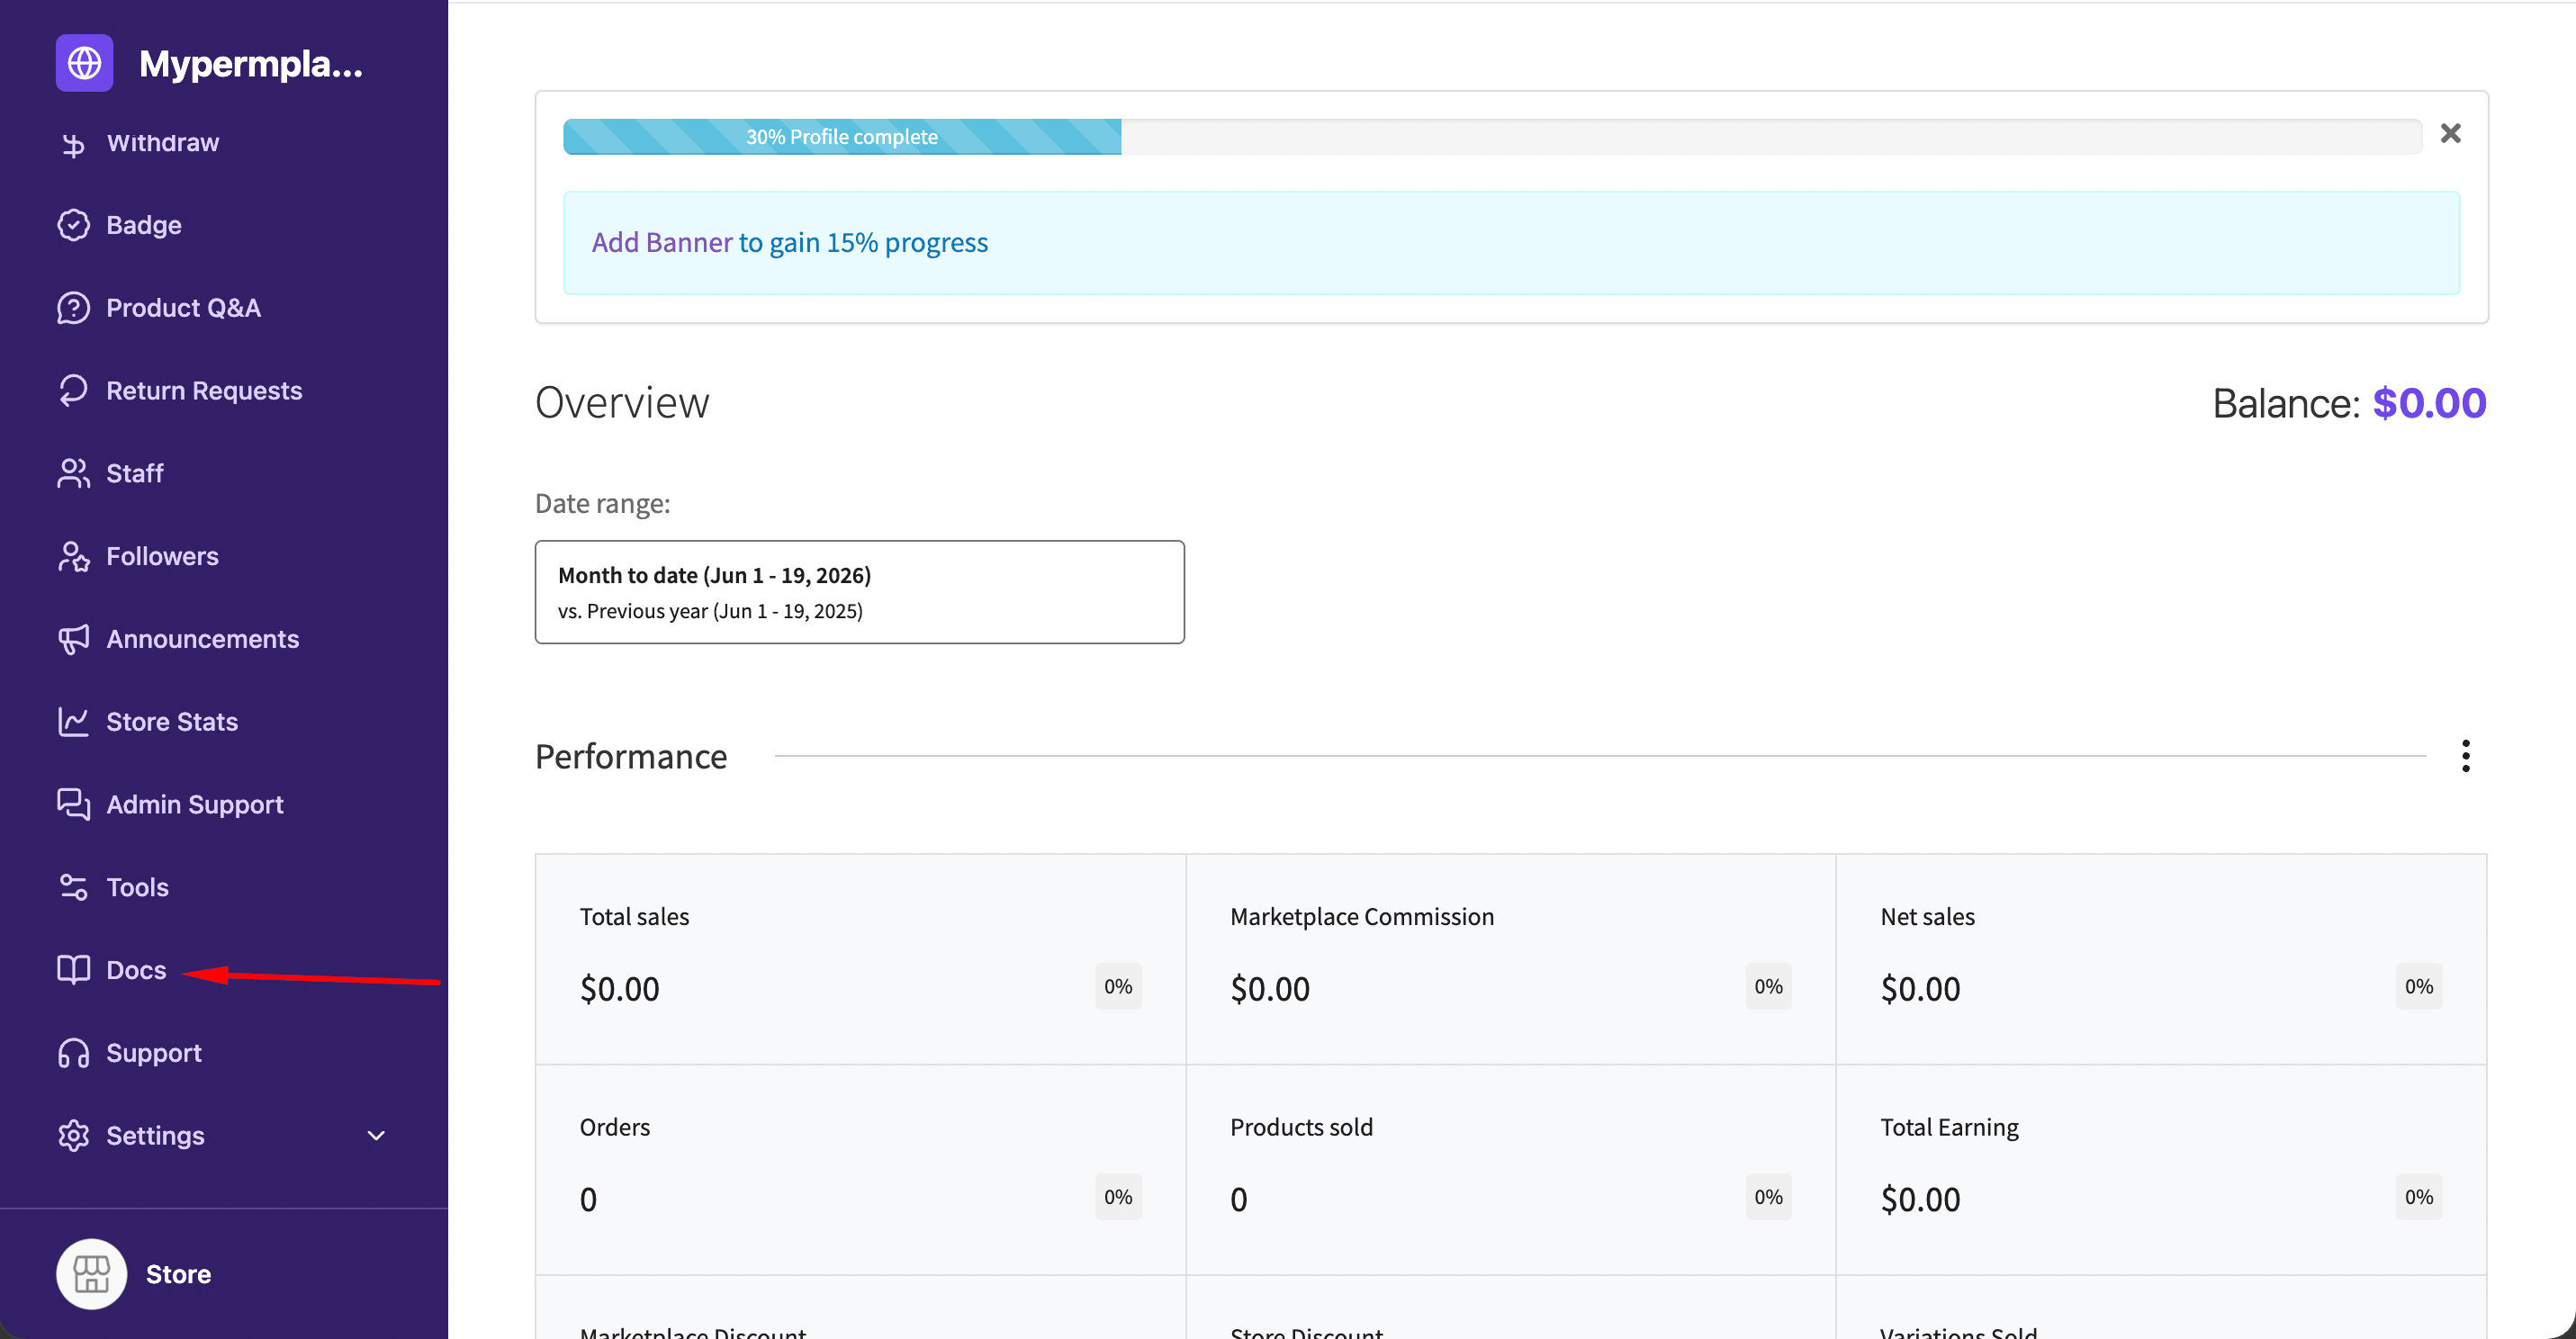Open Docs menu item
The width and height of the screenshot is (2576, 1339).
point(136,970)
